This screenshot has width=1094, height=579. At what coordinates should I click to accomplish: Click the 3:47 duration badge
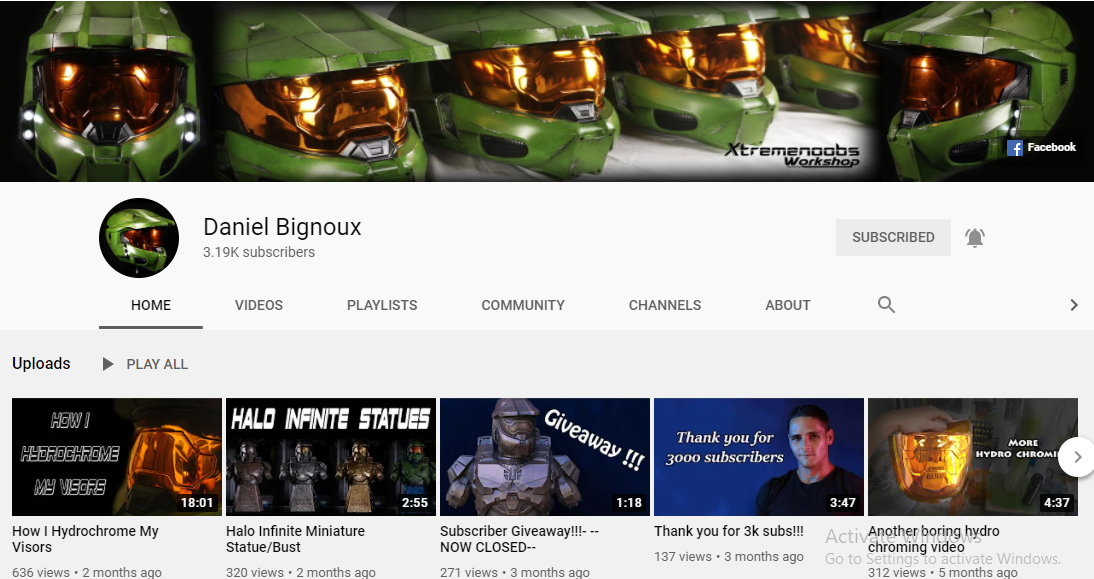click(x=842, y=502)
